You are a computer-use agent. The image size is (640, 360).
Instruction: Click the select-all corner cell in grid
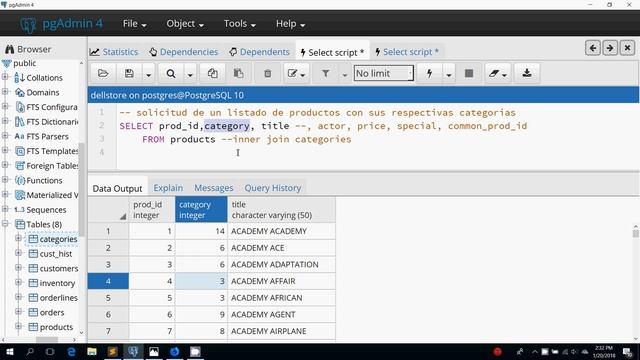click(108, 209)
